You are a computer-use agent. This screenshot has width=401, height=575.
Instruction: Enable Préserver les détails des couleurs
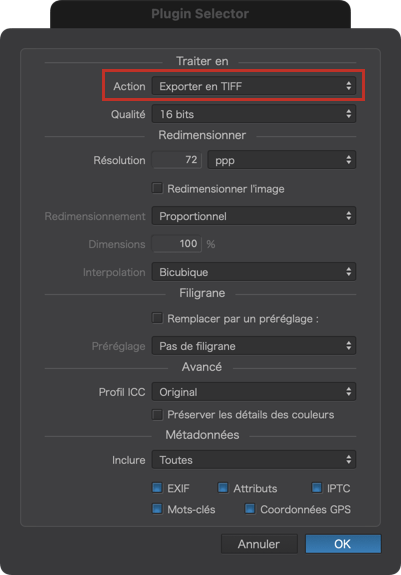157,415
